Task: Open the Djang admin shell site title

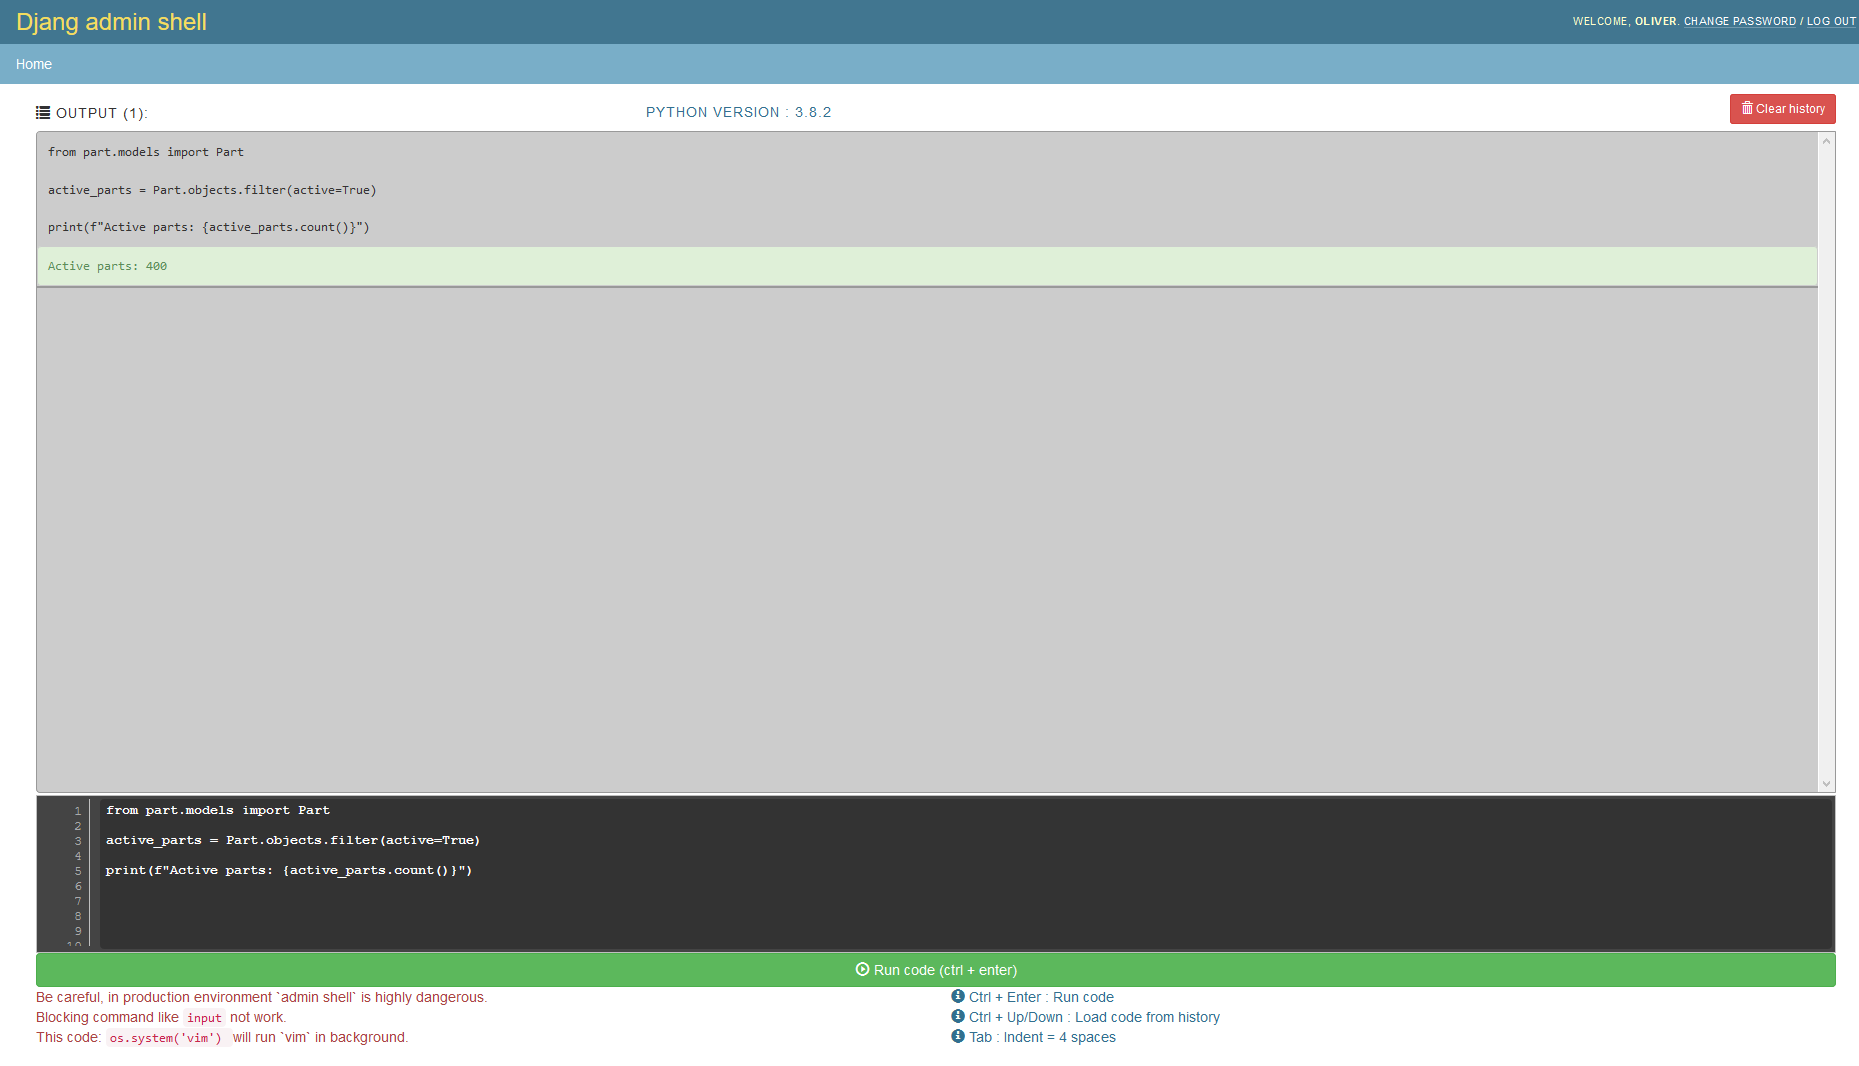Action: tap(111, 22)
